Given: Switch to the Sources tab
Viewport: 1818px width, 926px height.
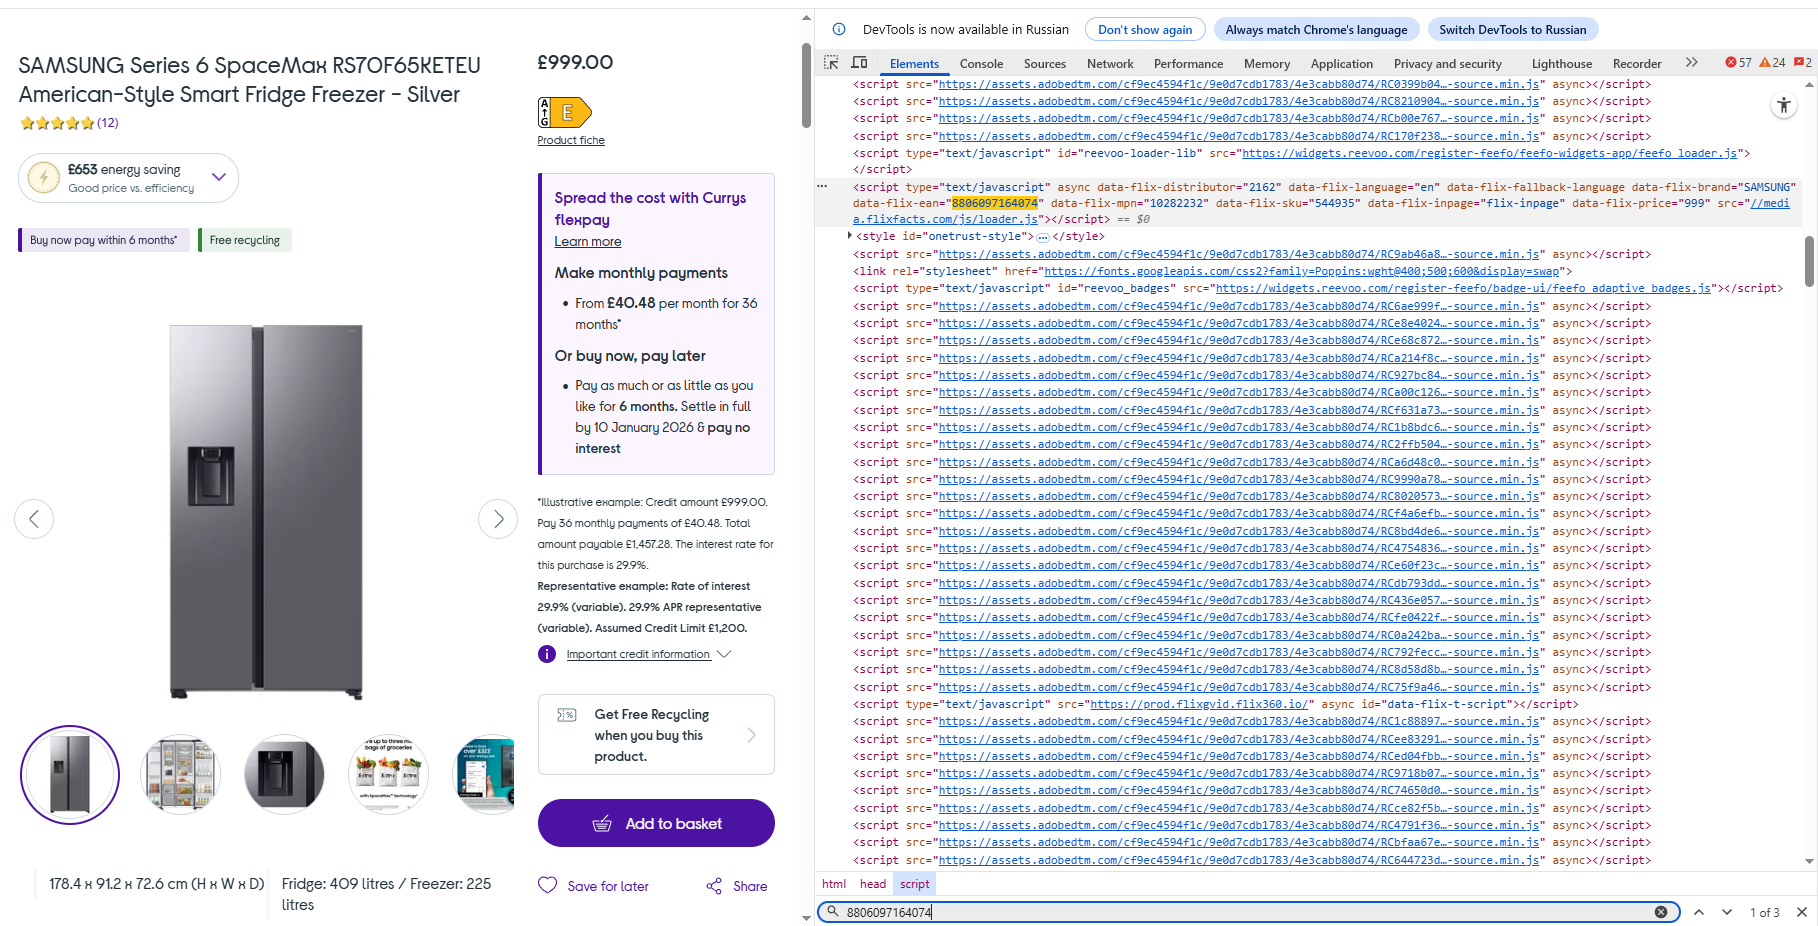Looking at the screenshot, I should pyautogui.click(x=1045, y=63).
